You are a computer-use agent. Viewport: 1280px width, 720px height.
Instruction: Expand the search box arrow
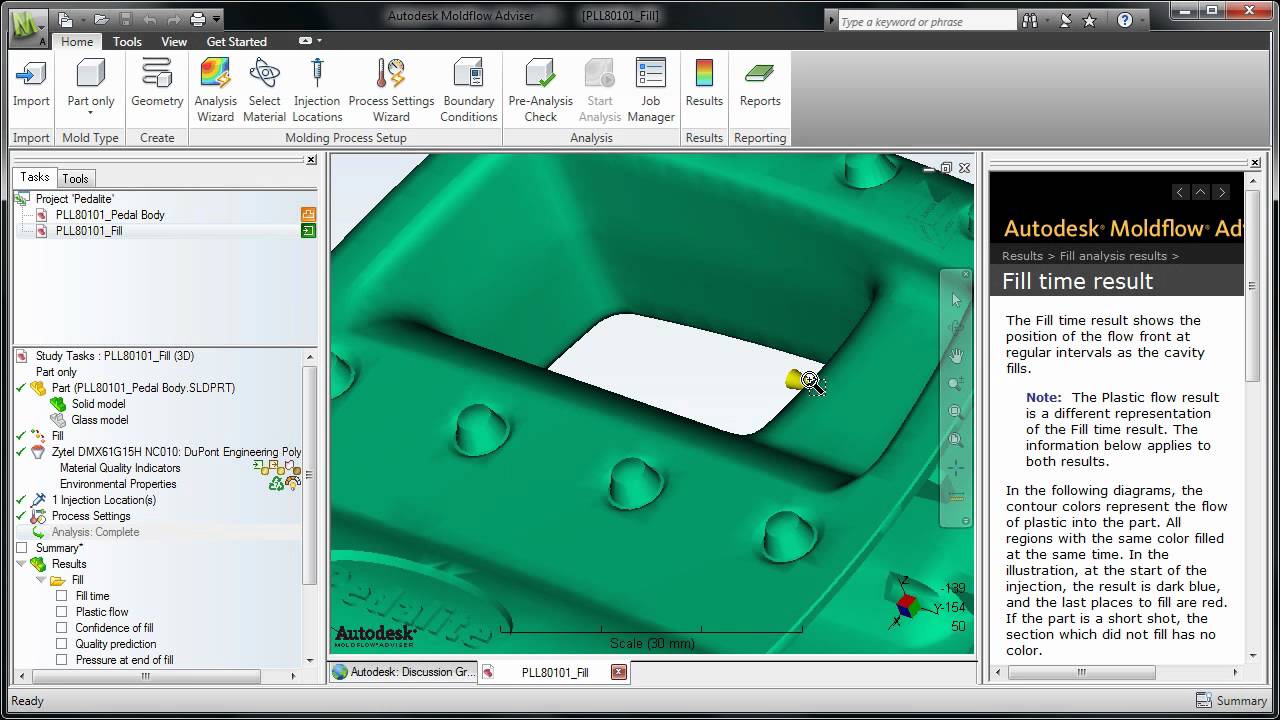(831, 20)
